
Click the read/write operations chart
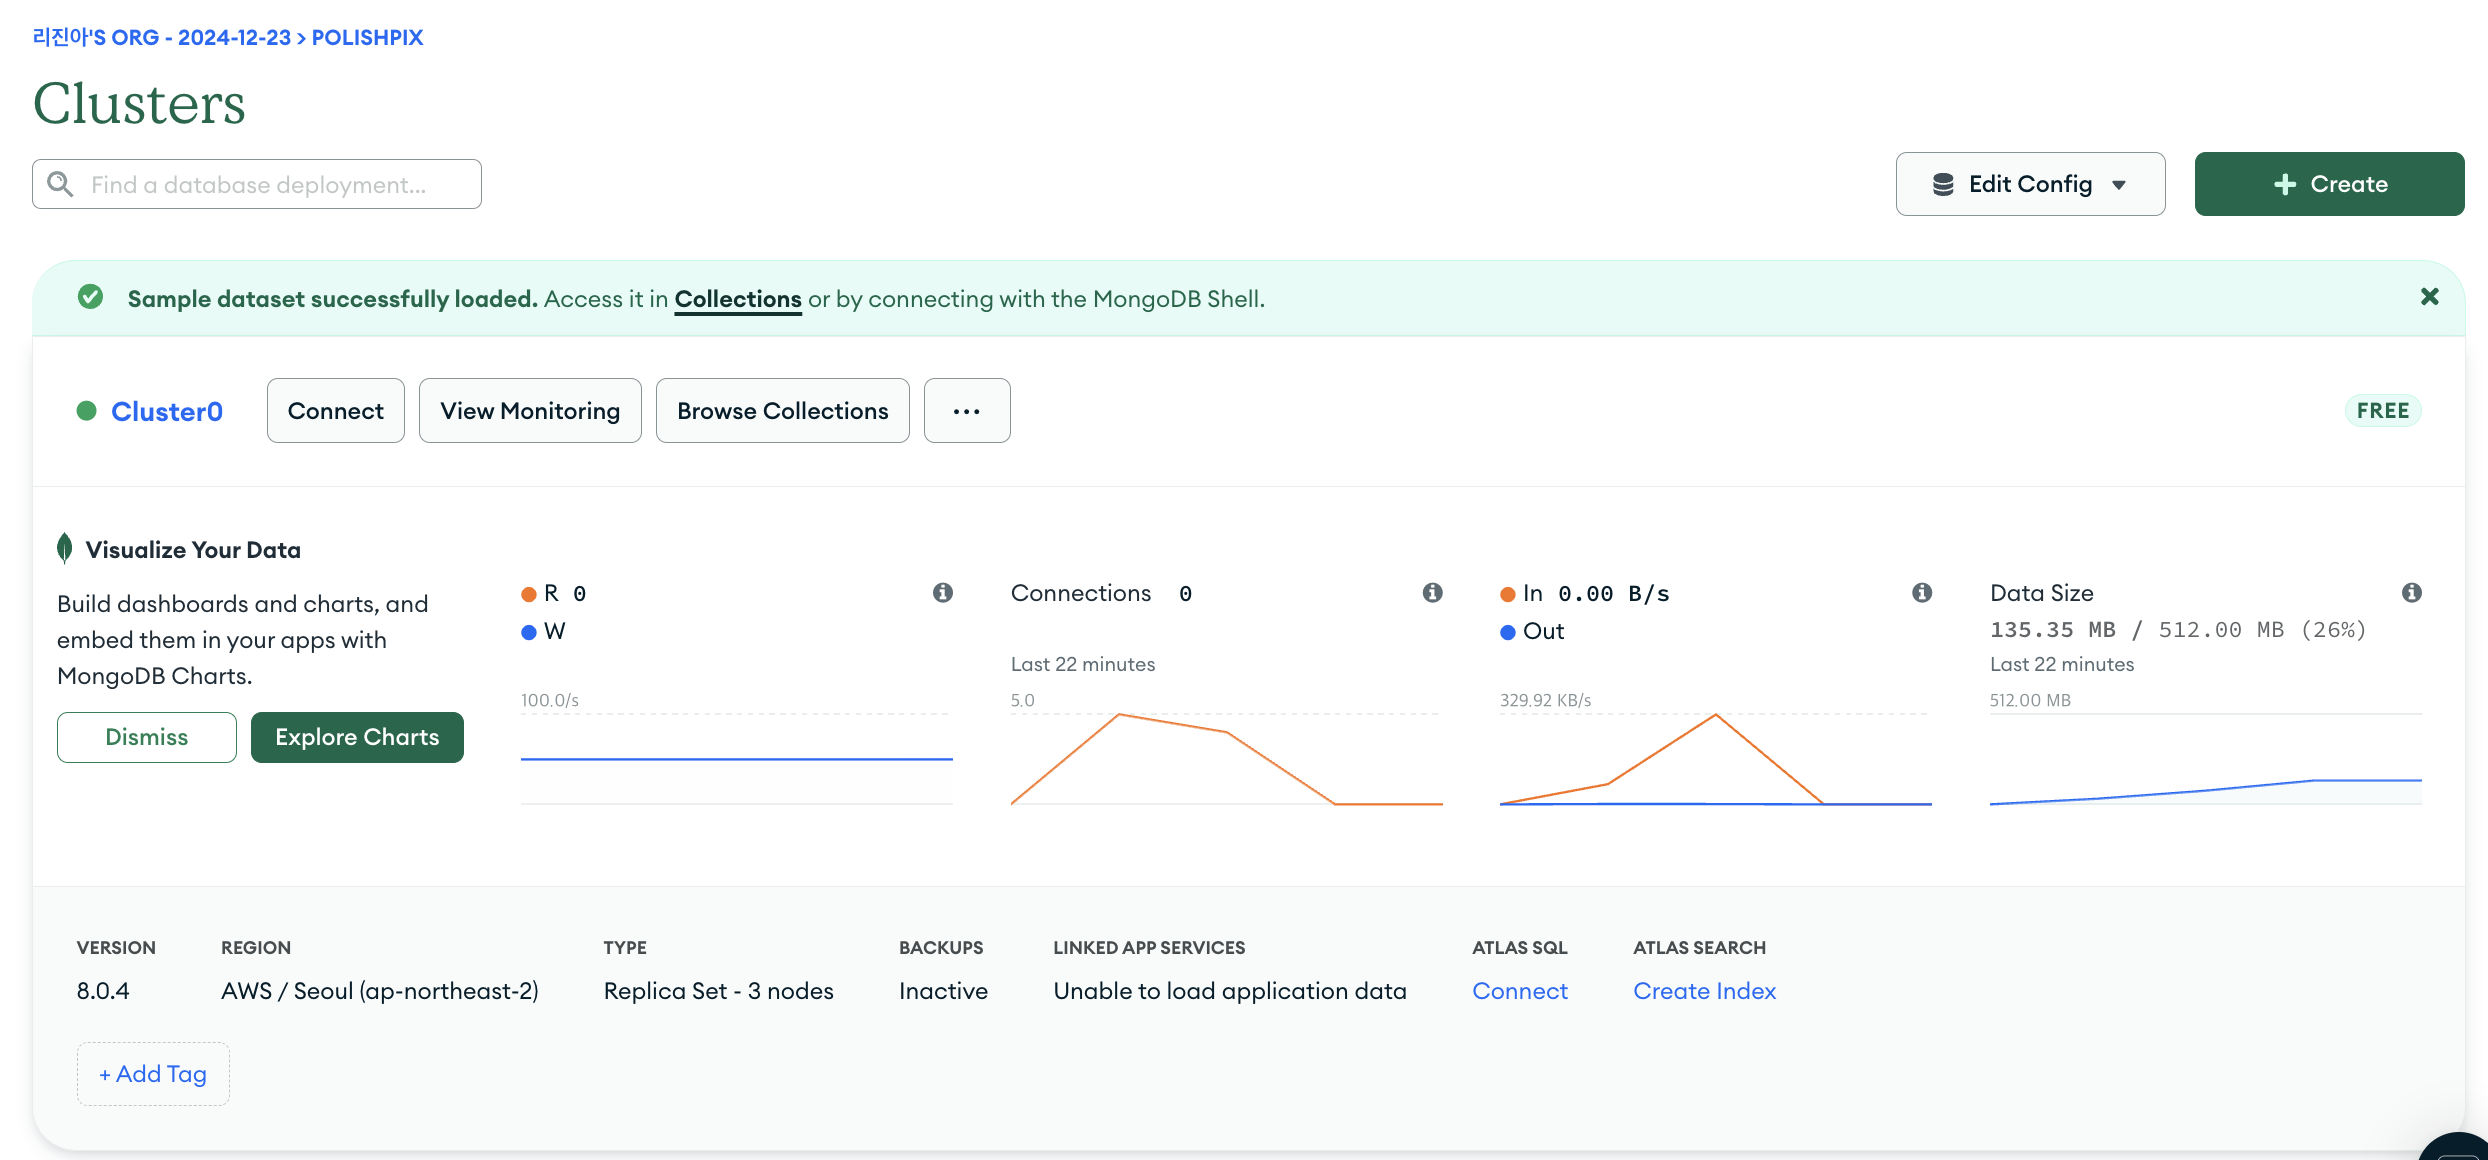click(x=736, y=759)
